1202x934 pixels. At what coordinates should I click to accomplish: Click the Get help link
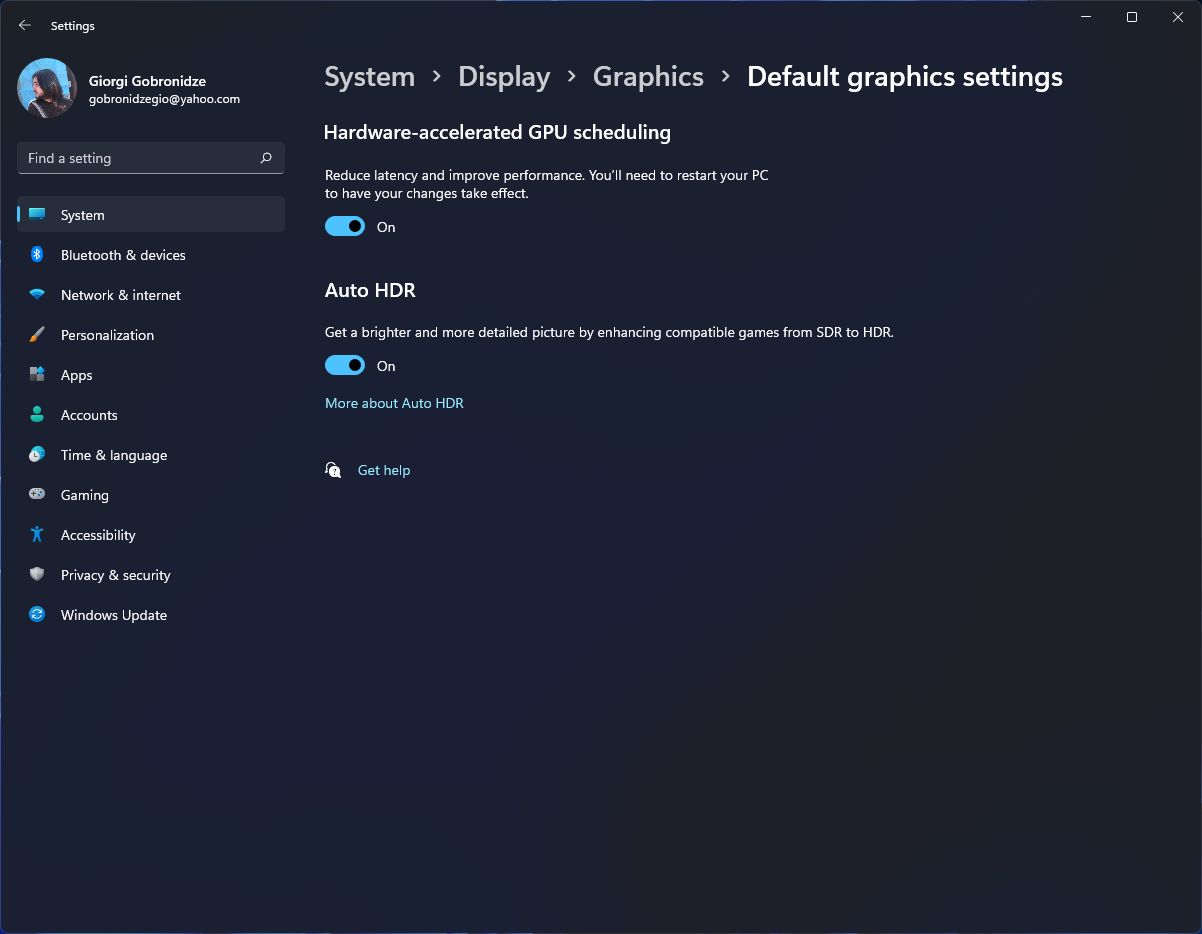(x=384, y=470)
